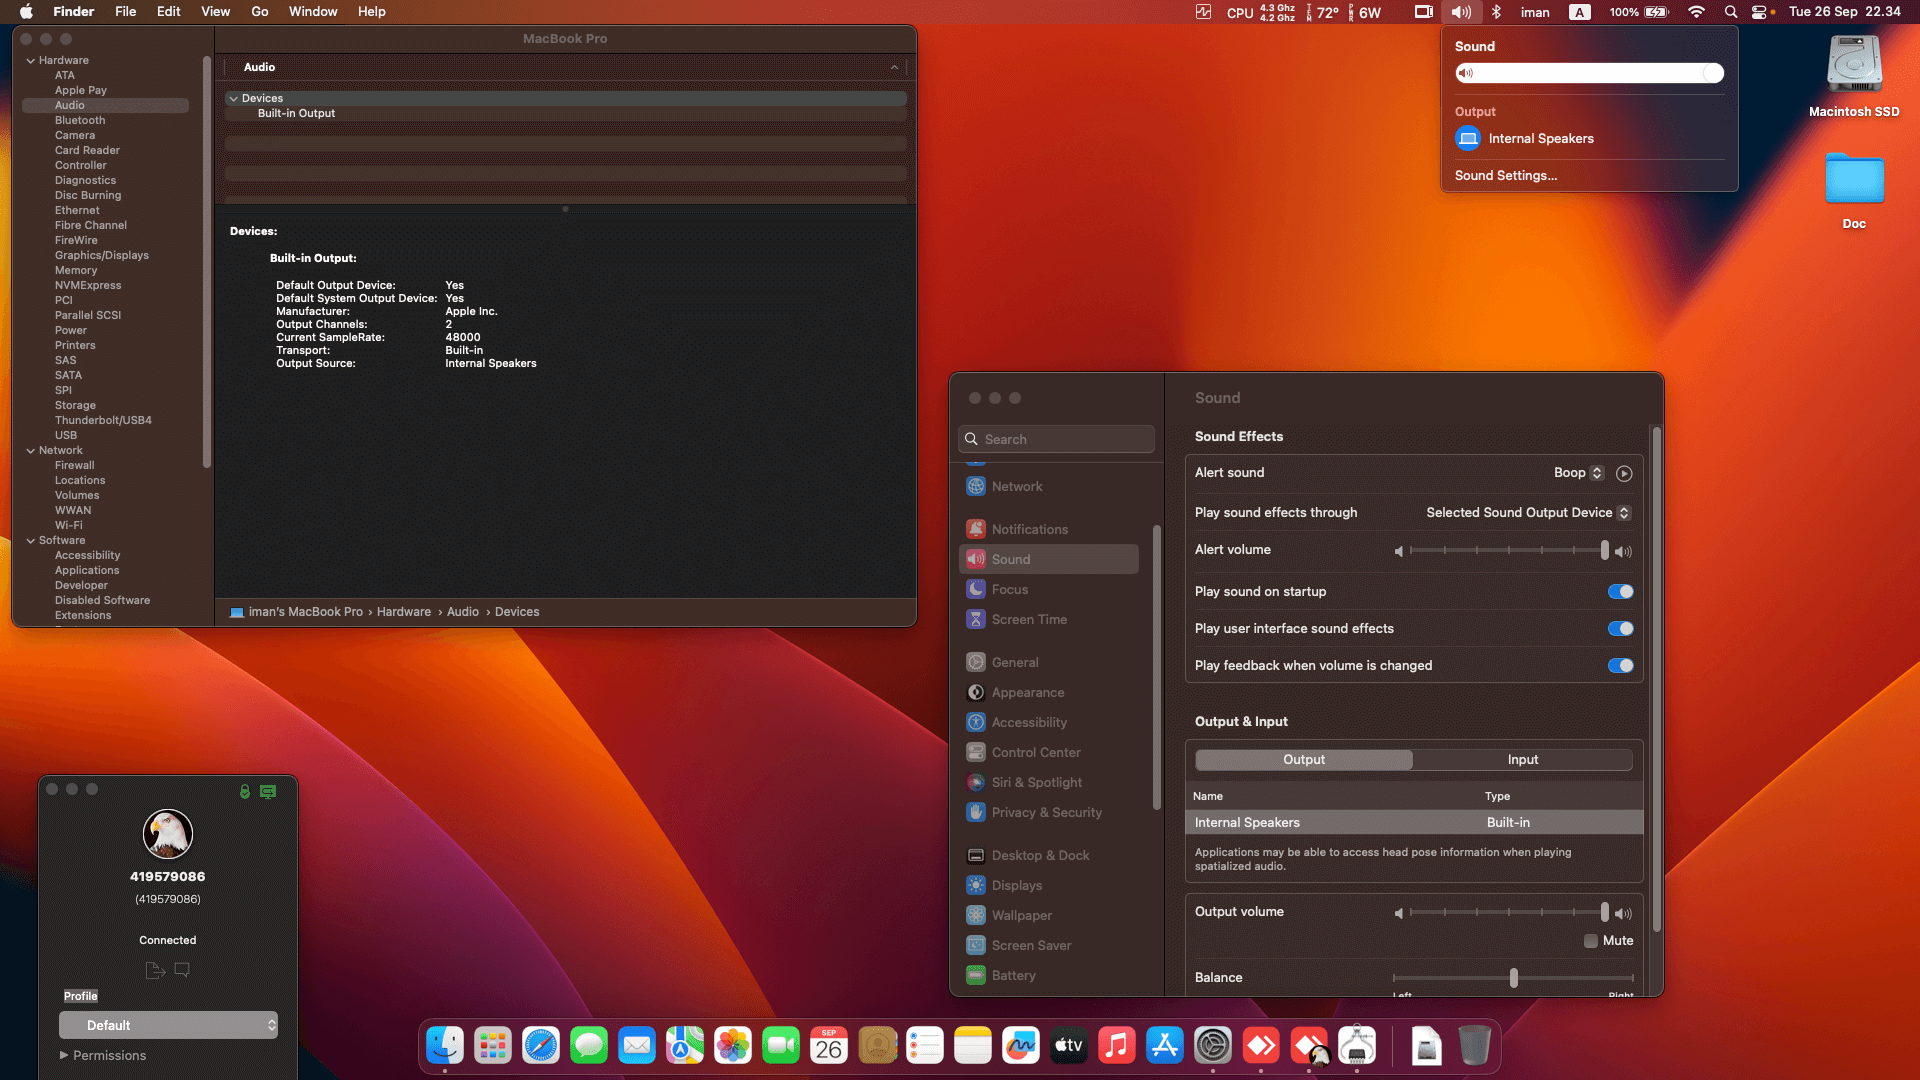Click the Search field in System Settings
The width and height of the screenshot is (1920, 1080).
1056,438
